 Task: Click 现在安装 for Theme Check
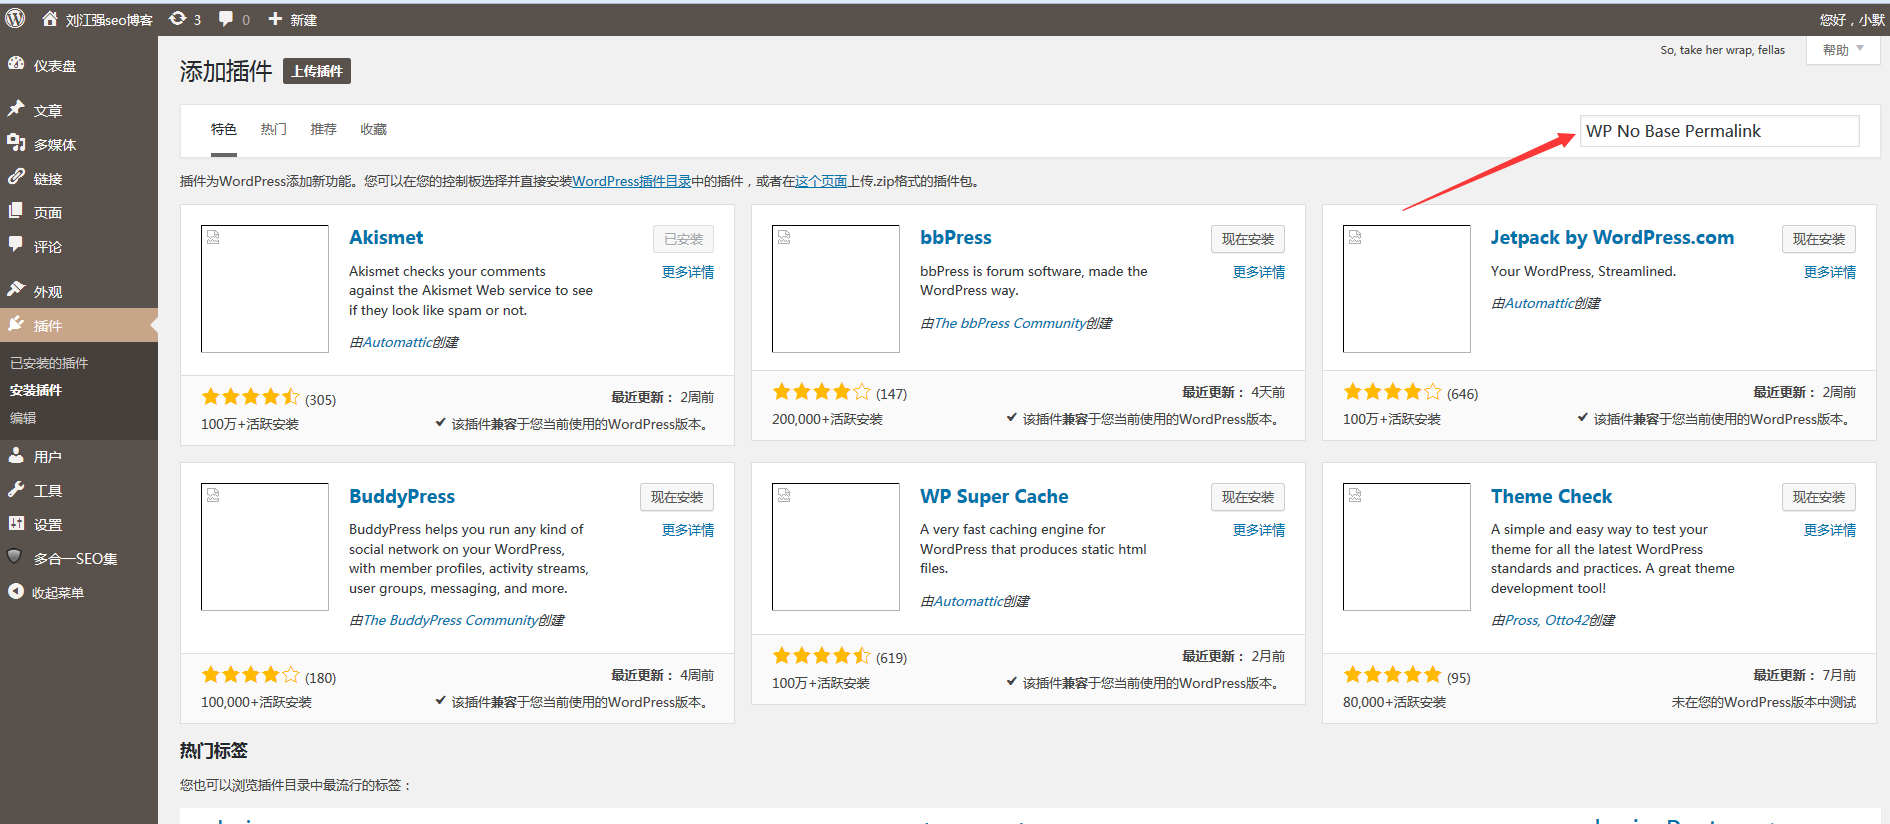1818,497
